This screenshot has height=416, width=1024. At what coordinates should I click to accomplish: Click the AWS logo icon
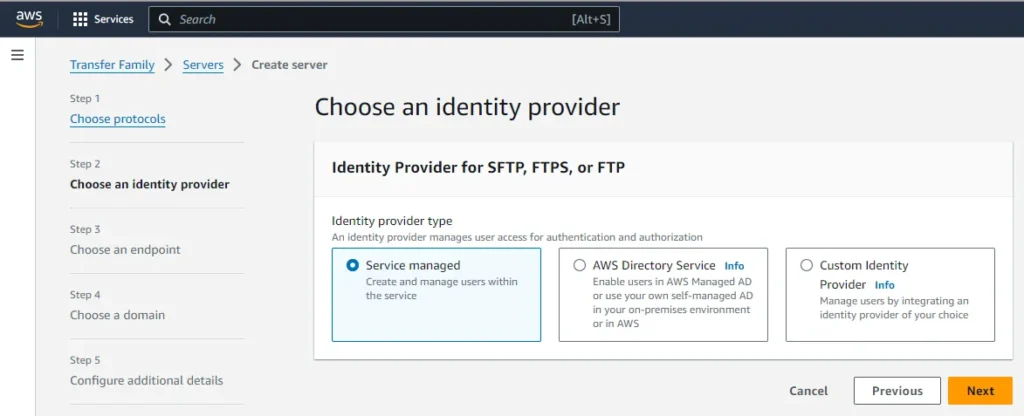pyautogui.click(x=28, y=18)
